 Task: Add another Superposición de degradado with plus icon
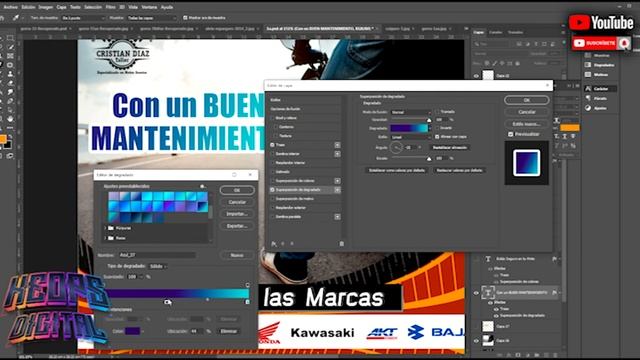pyautogui.click(x=337, y=190)
